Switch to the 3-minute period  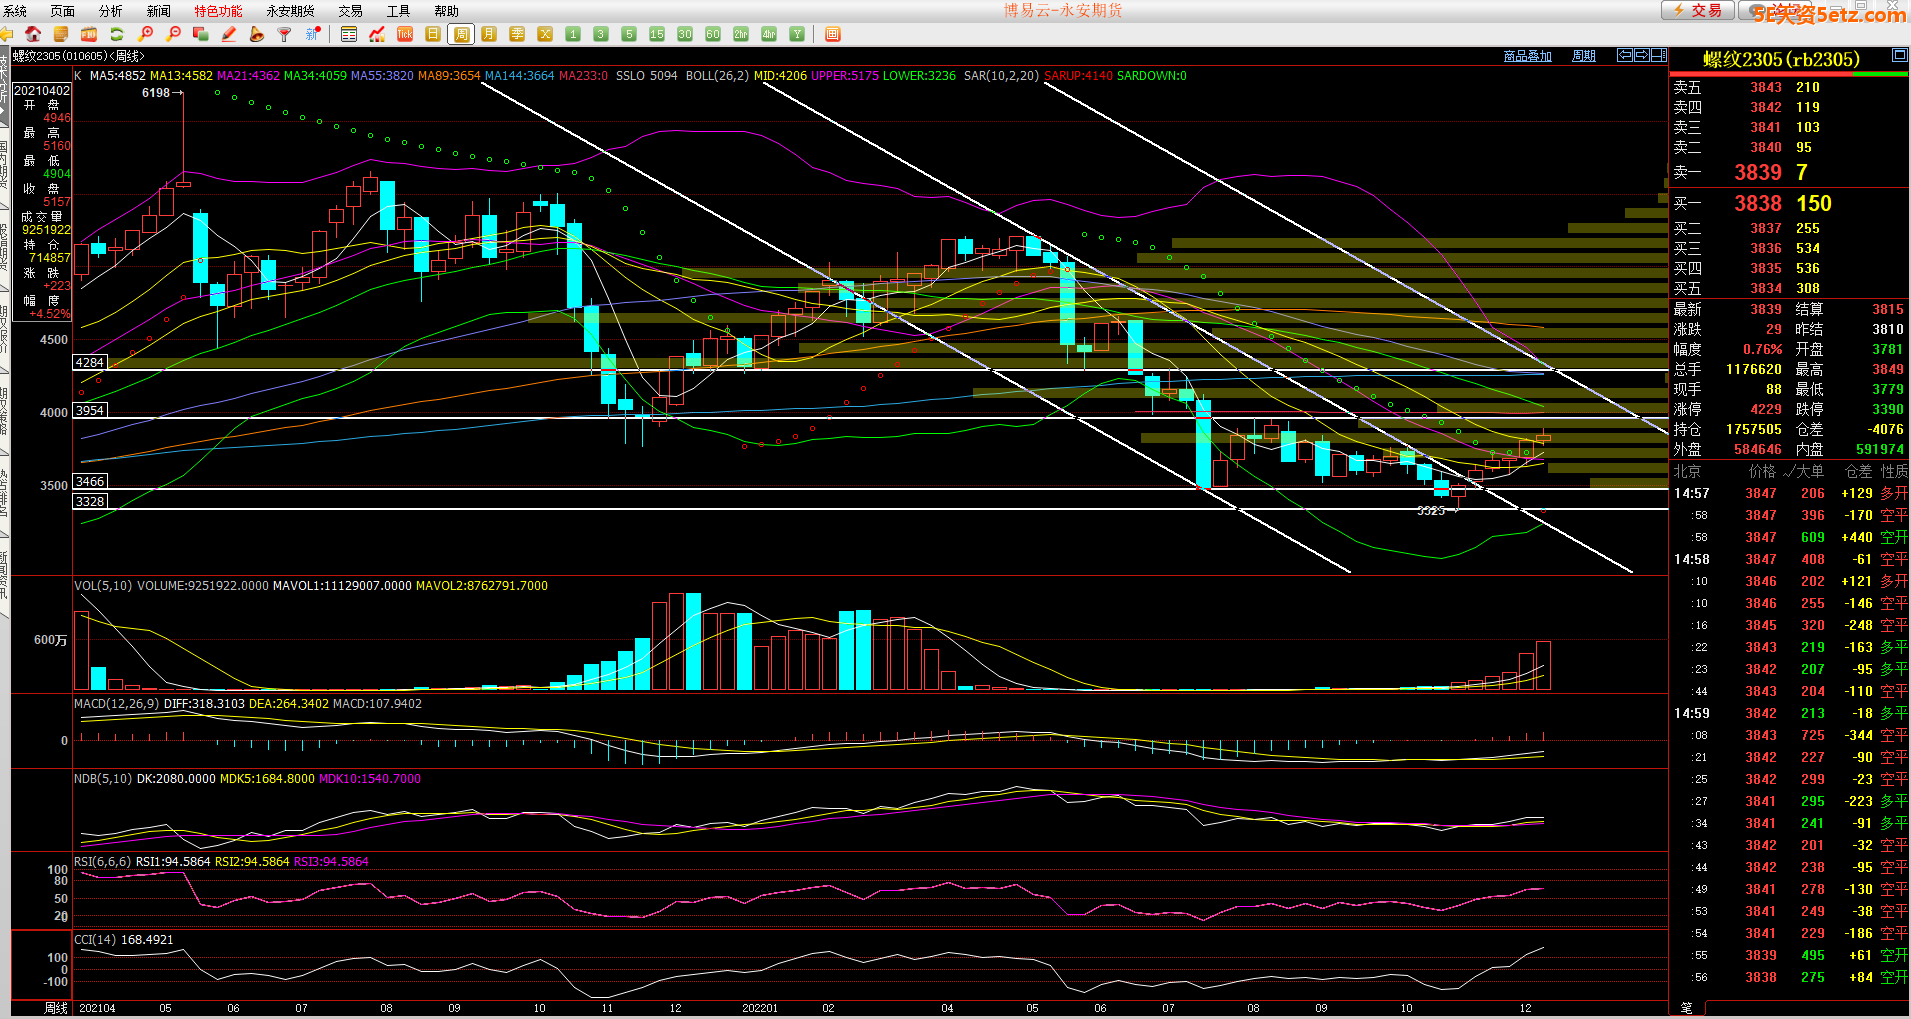601,34
